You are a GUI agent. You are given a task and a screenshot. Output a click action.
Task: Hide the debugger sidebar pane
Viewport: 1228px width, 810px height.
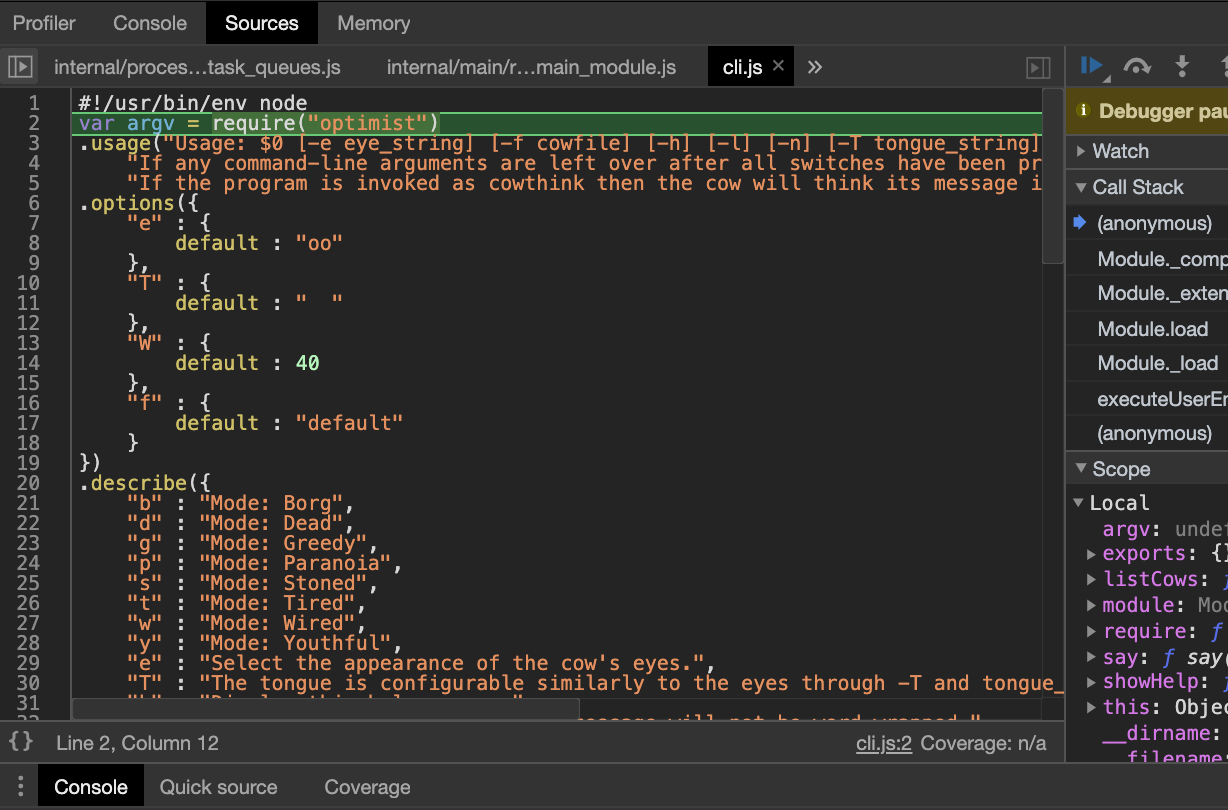[1039, 67]
